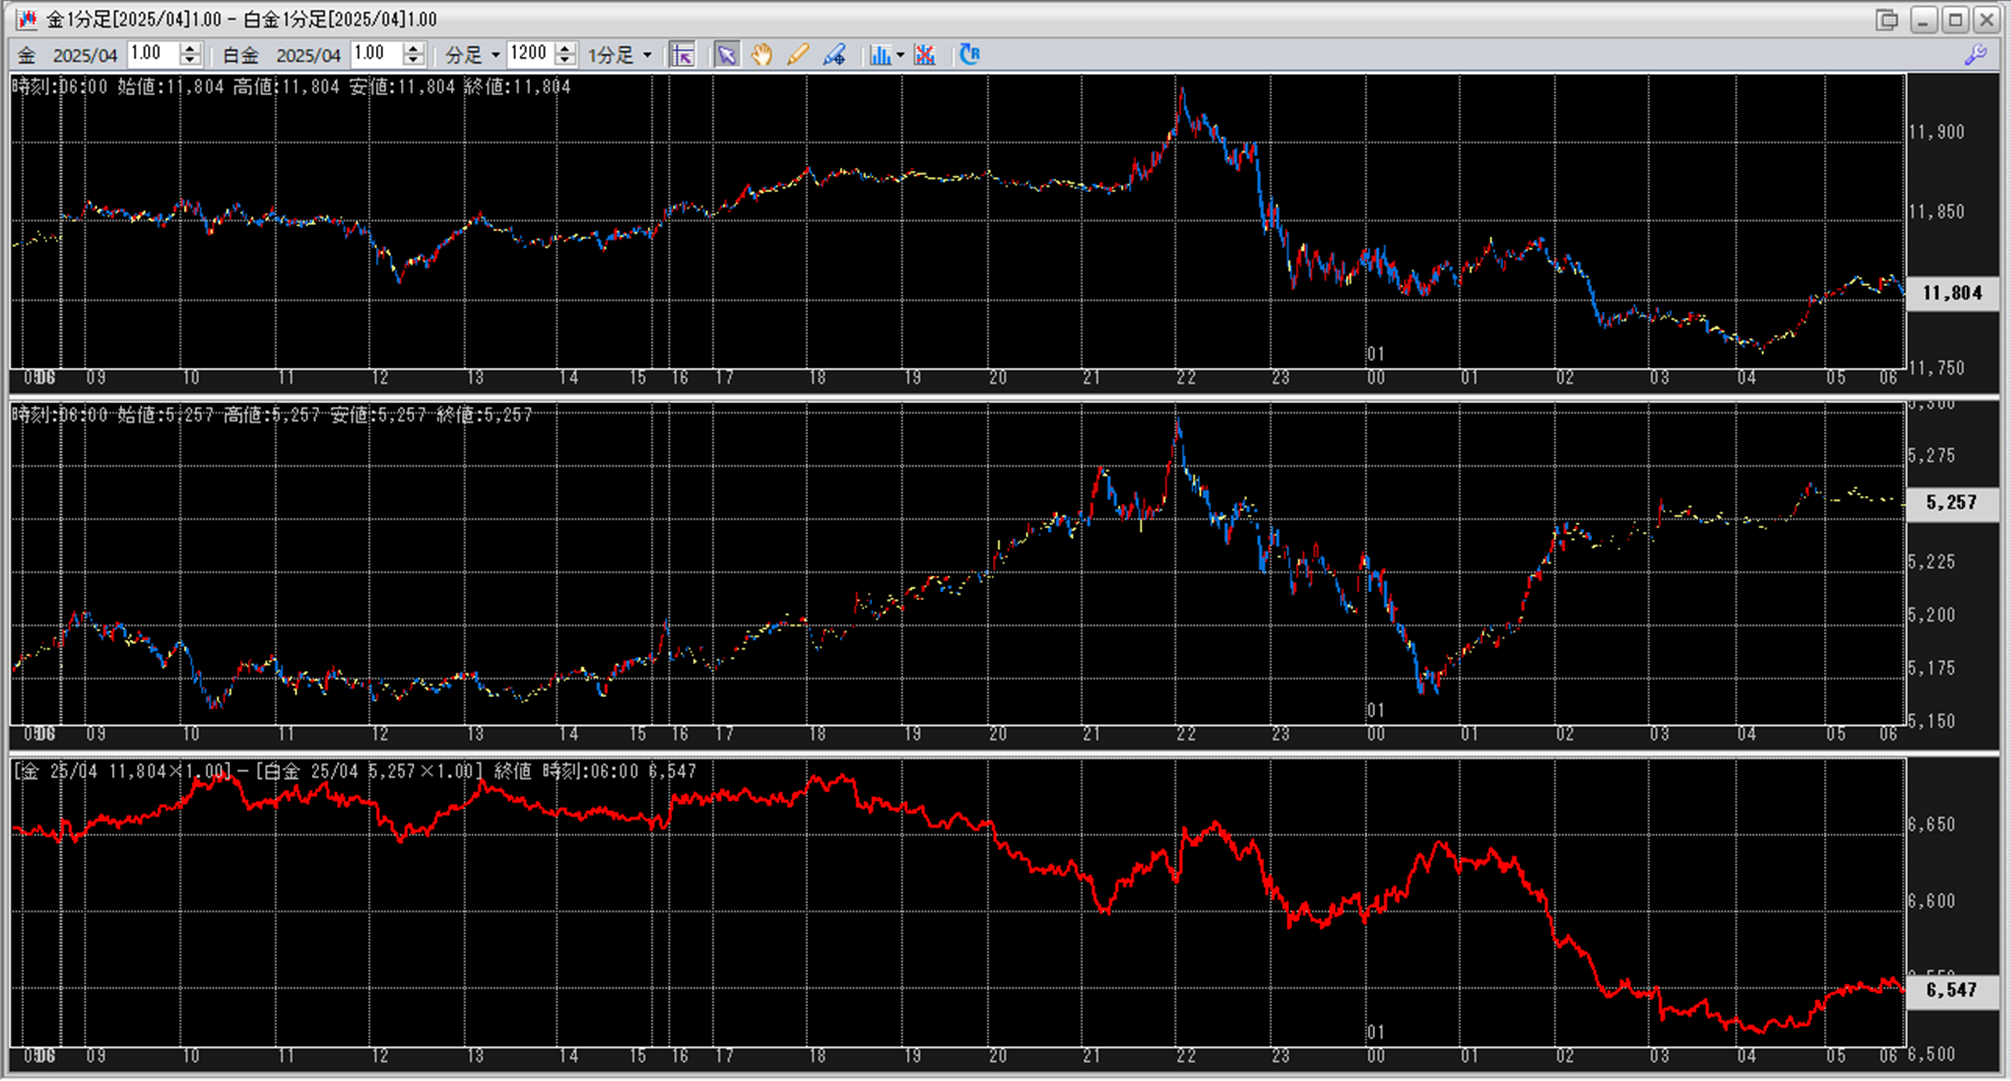This screenshot has height=1081, width=2011.
Task: Expand arrow beside bar chart icon
Action: coord(900,55)
